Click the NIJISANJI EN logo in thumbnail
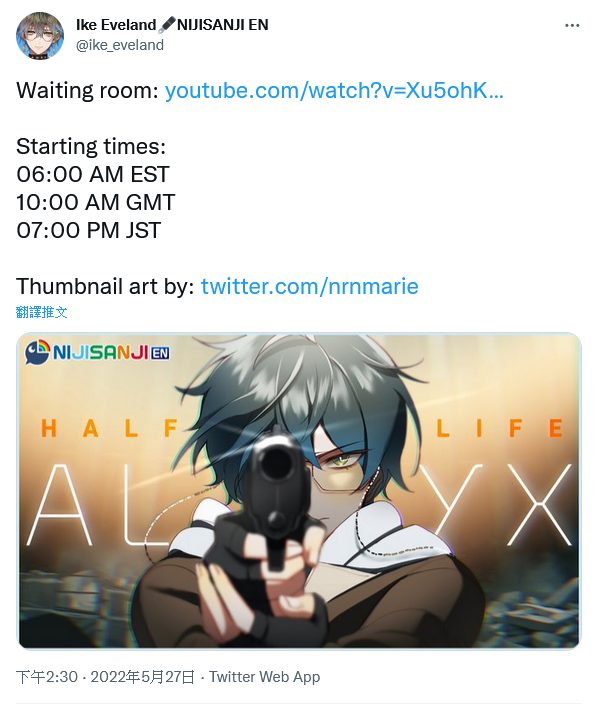The image size is (598, 704). click(x=97, y=352)
